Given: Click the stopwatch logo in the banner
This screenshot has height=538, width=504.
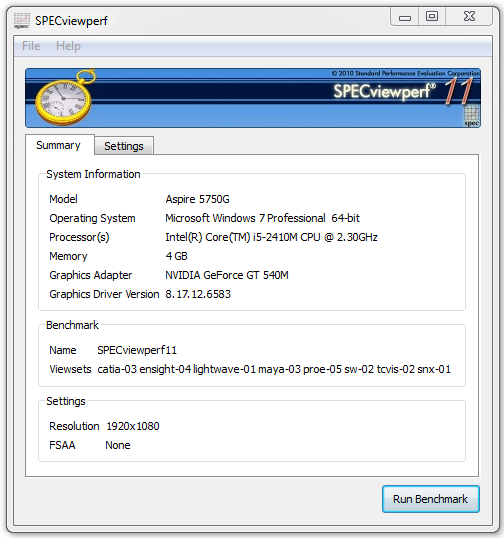Looking at the screenshot, I should (x=65, y=97).
